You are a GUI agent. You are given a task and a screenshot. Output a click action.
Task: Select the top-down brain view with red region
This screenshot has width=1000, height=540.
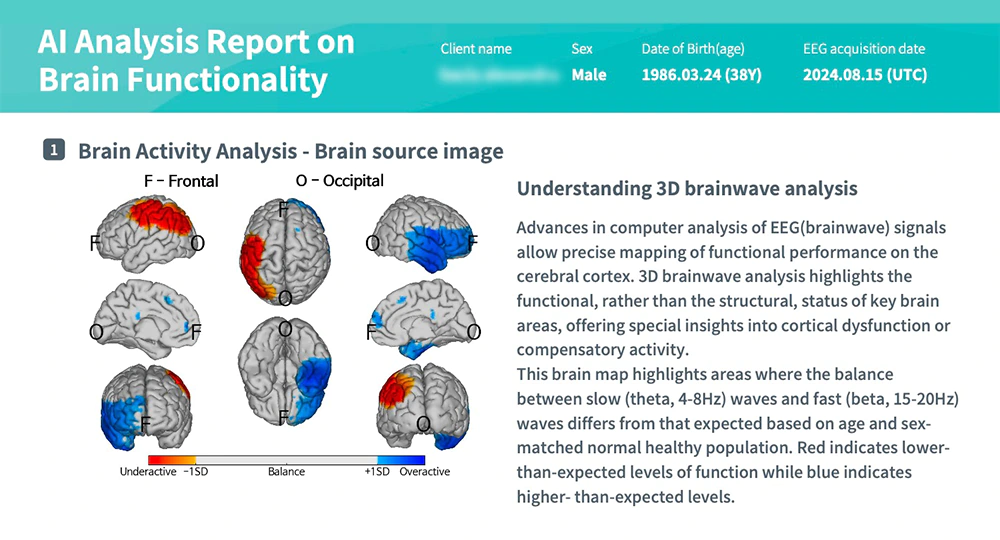284,249
